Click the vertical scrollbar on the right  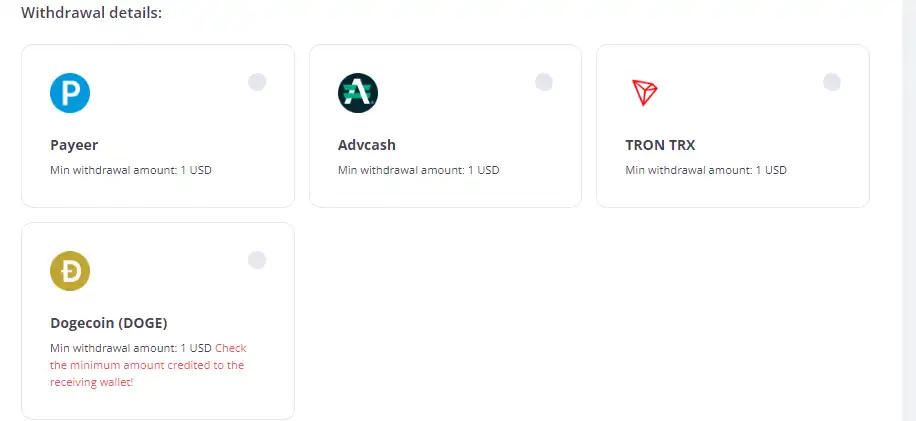[x=909, y=210]
